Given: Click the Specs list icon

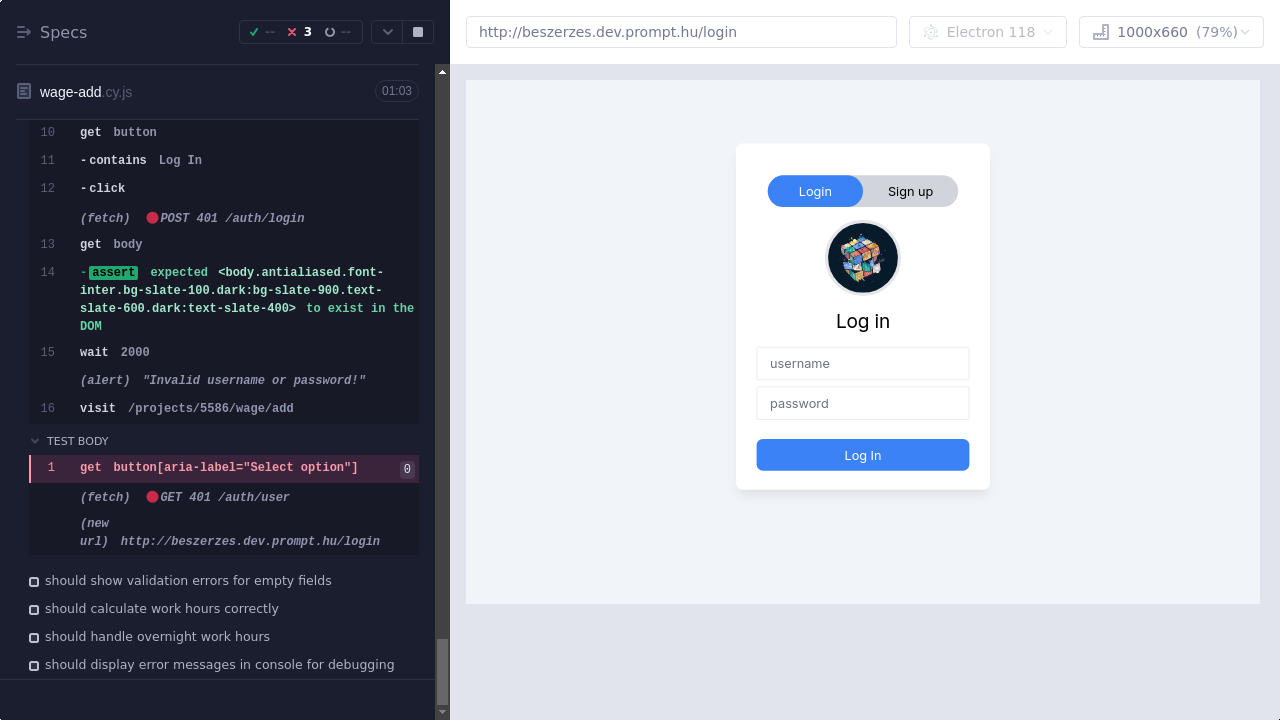Looking at the screenshot, I should pos(24,32).
